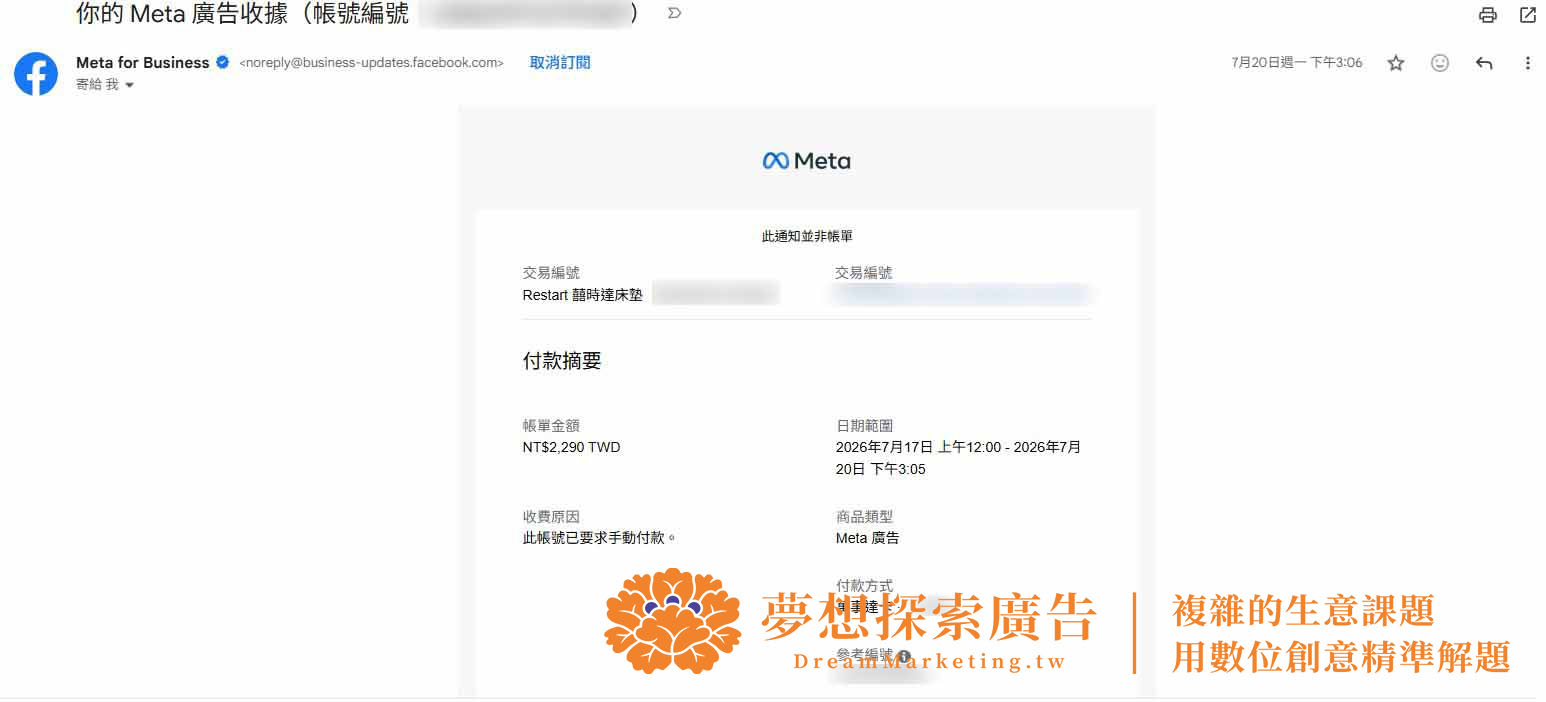Viewport: 1546px width, 702px height.
Task: Click info icon next to 參考編號
Action: (x=904, y=656)
